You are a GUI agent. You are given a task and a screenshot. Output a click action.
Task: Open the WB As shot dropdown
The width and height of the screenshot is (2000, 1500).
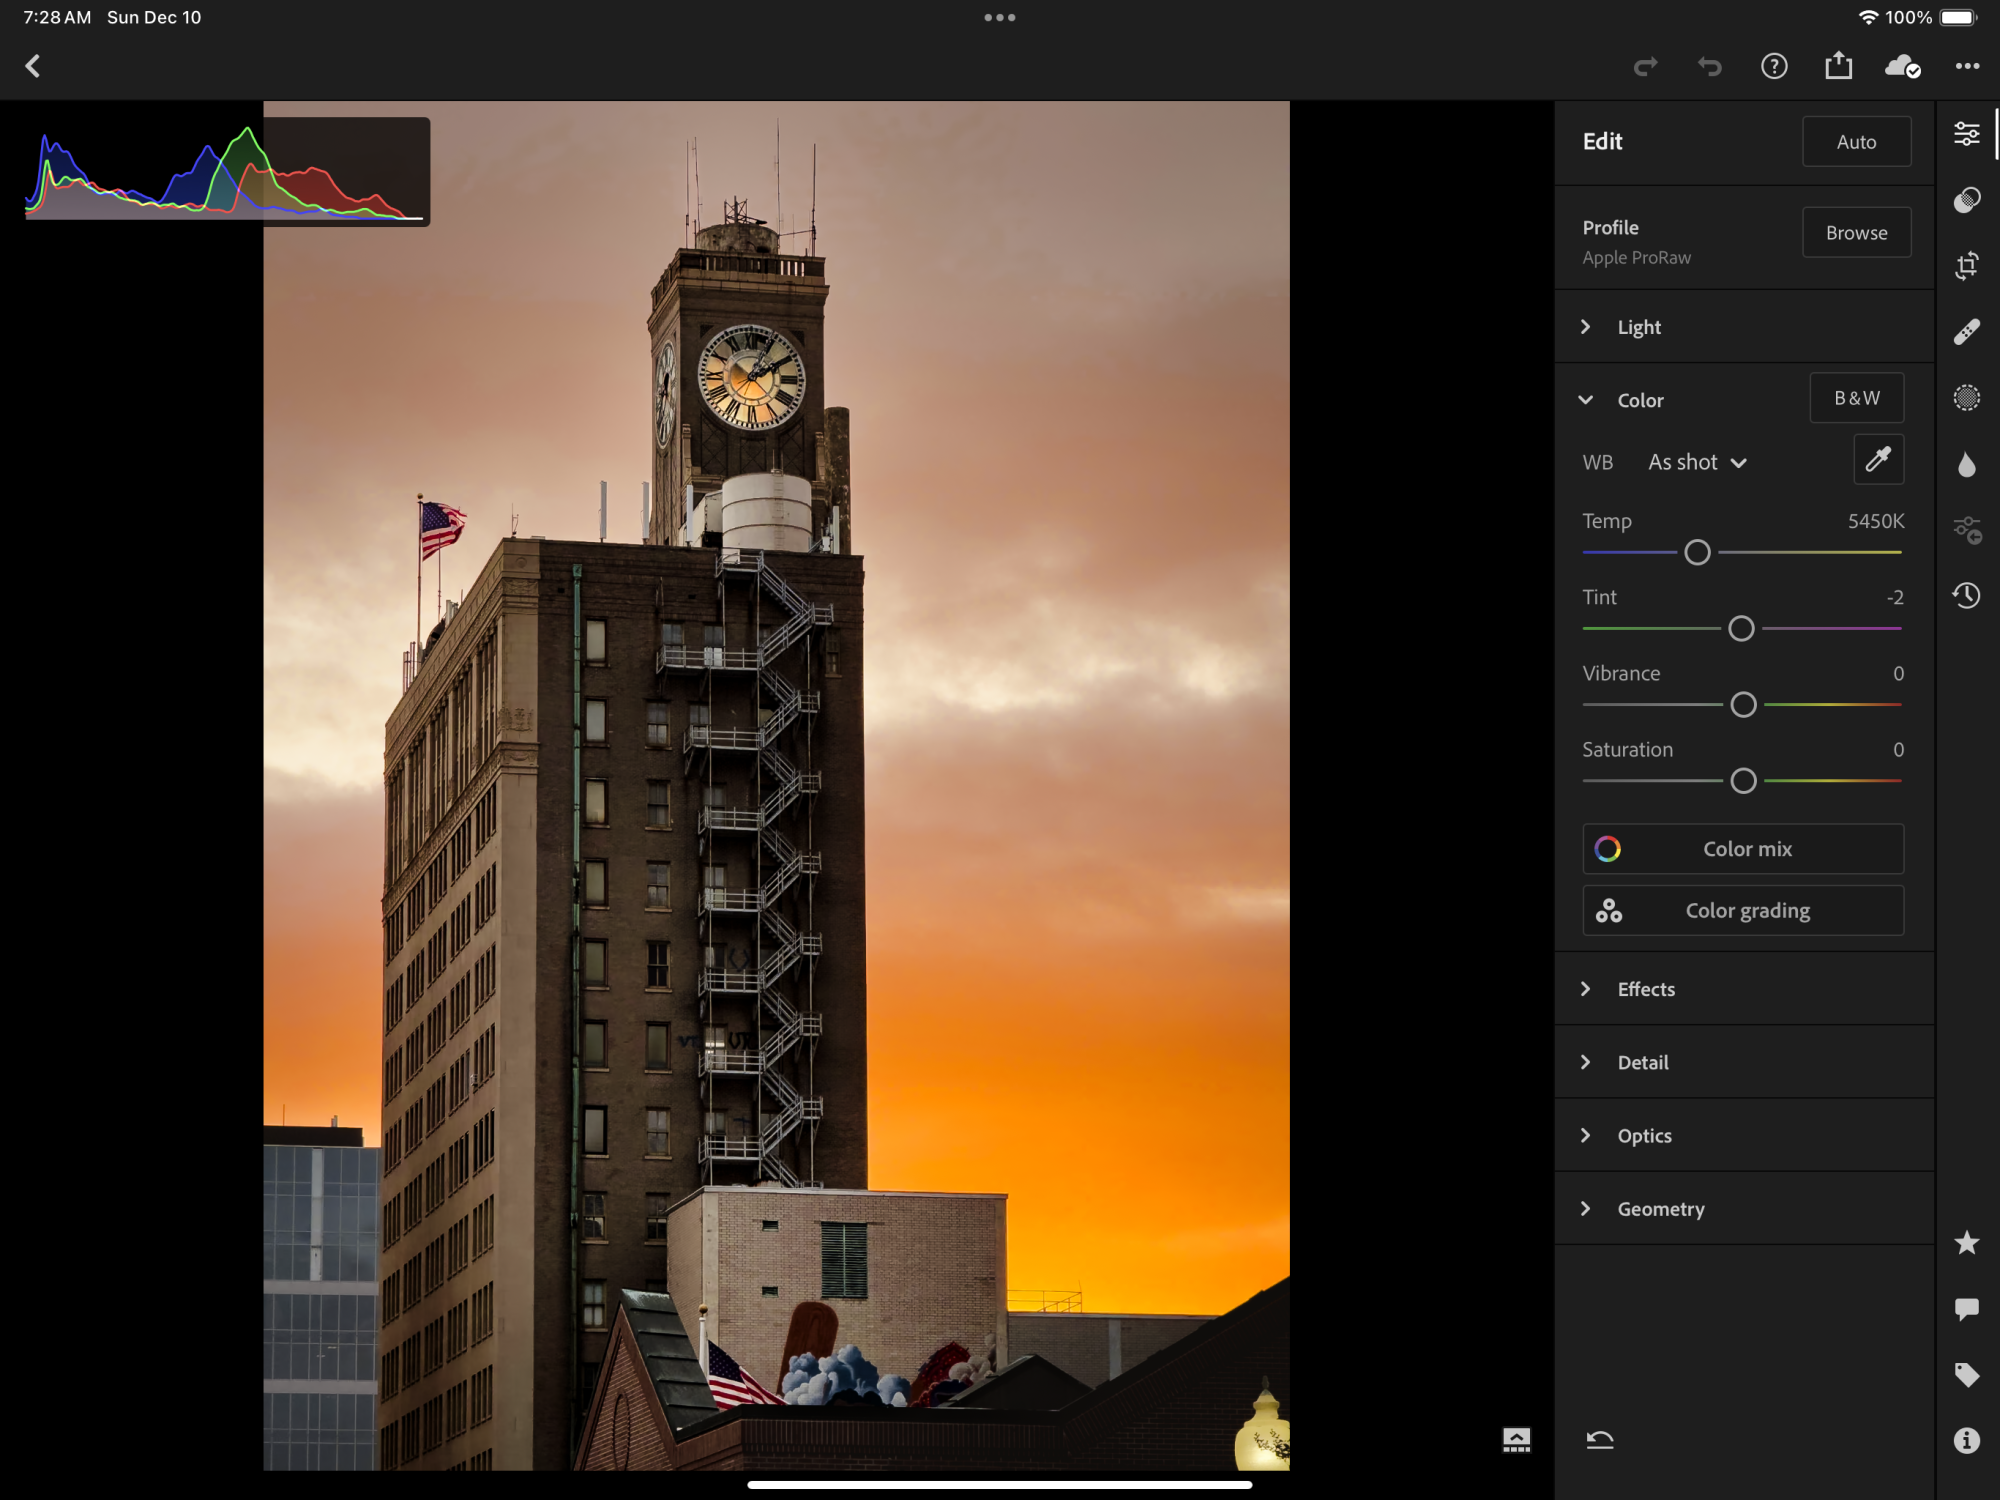point(1697,462)
